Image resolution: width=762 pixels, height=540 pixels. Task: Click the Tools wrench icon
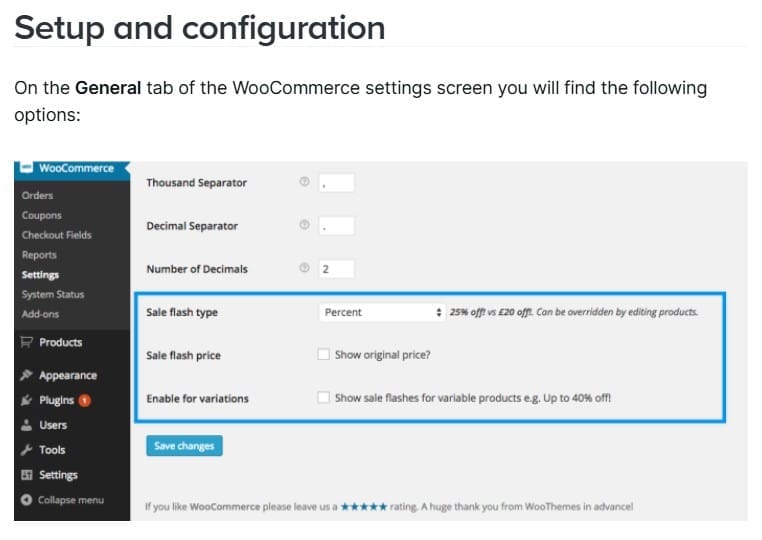tap(26, 450)
